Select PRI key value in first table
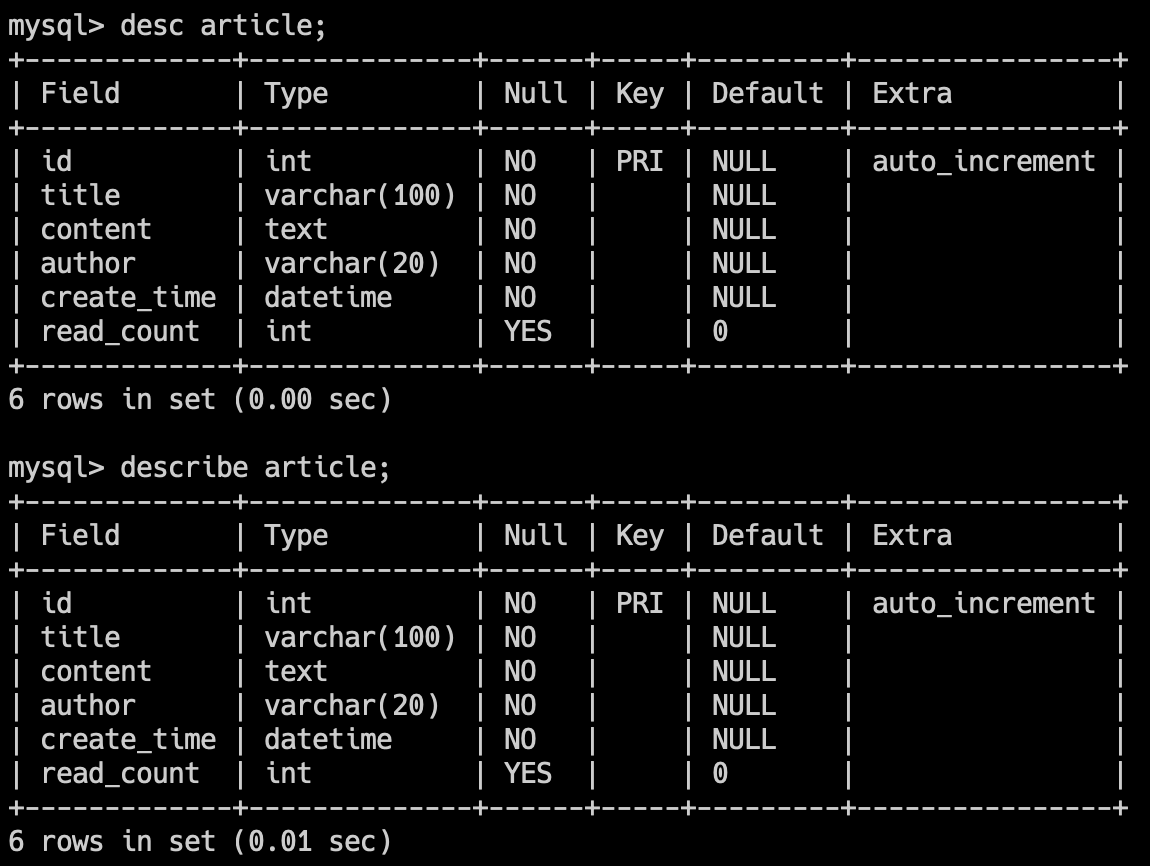The image size is (1150, 866). tap(639, 162)
